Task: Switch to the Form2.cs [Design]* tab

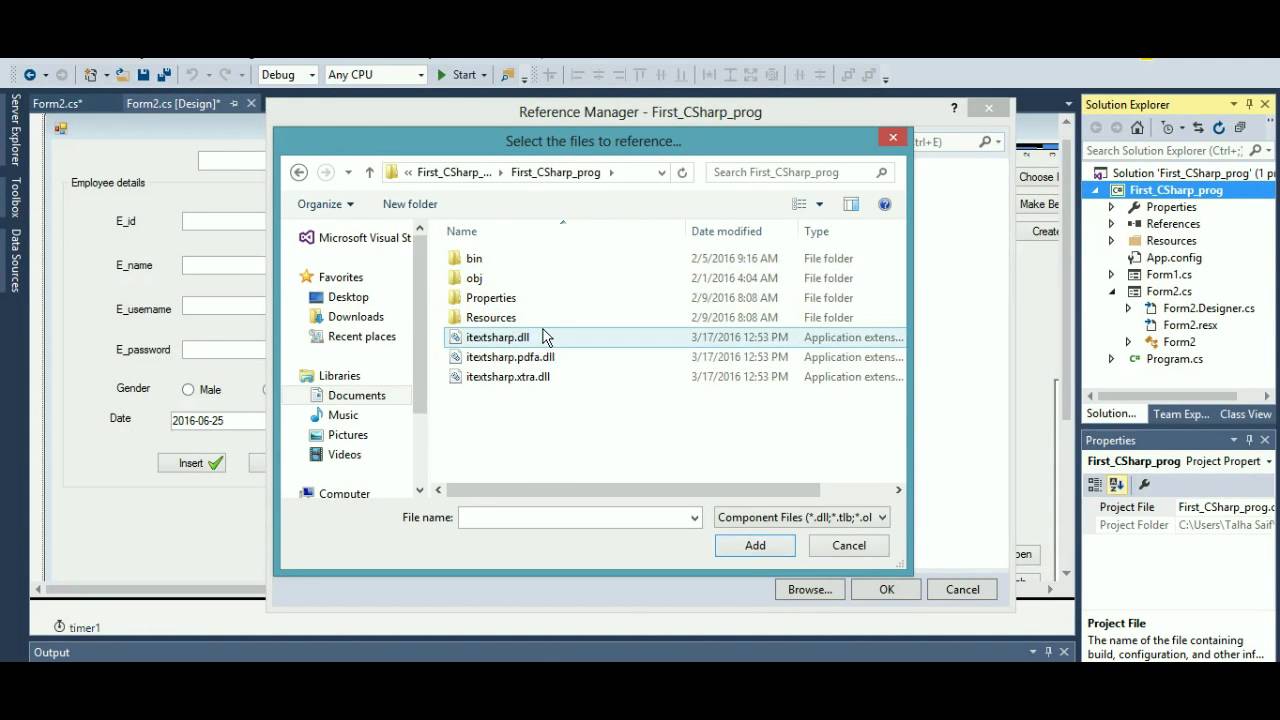Action: pos(174,104)
